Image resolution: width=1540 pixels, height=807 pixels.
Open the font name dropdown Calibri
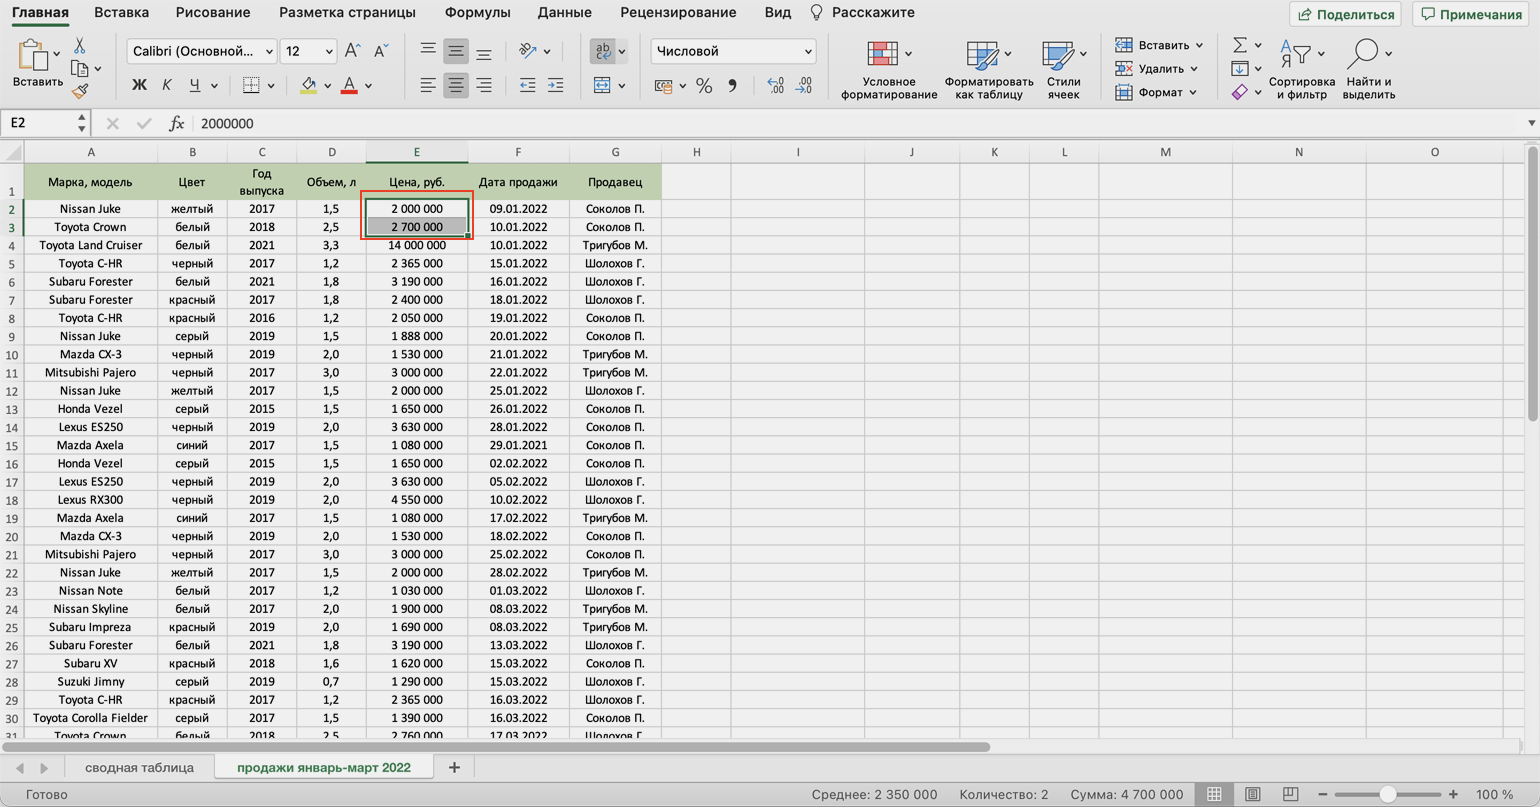(203, 51)
